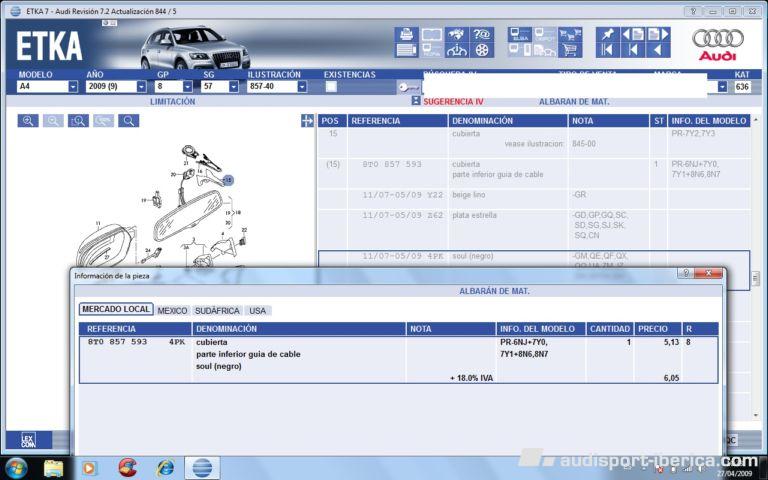Open the multiple shopping carts icon
Viewport: 768px width, 480px height.
click(x=570, y=34)
